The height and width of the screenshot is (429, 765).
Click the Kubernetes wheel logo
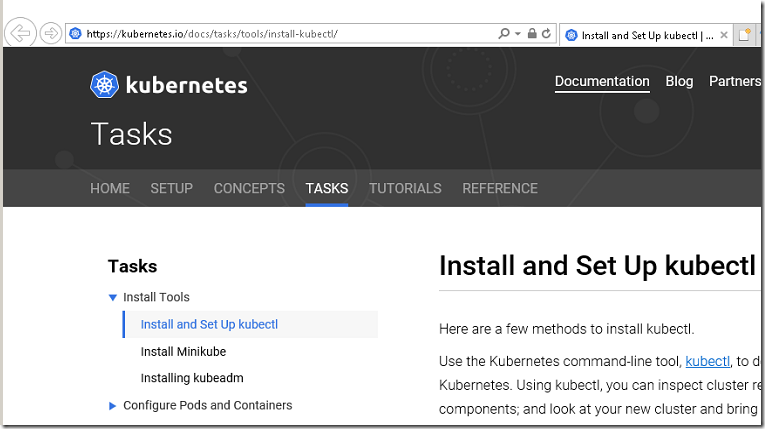coord(104,85)
